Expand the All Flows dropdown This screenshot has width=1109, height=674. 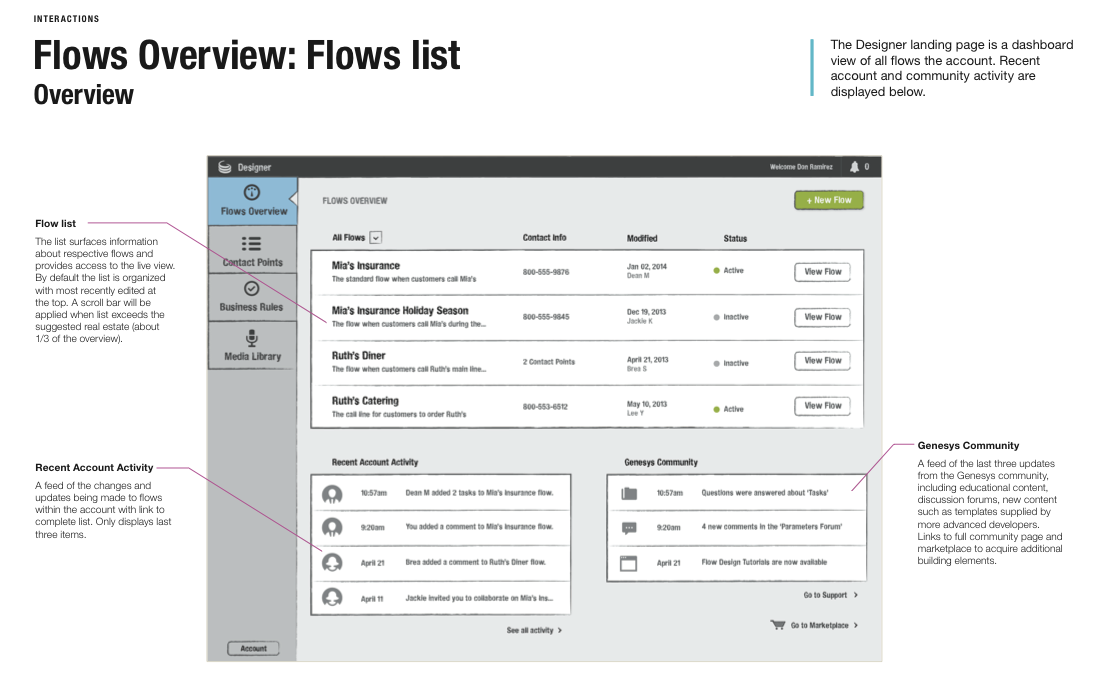[376, 238]
